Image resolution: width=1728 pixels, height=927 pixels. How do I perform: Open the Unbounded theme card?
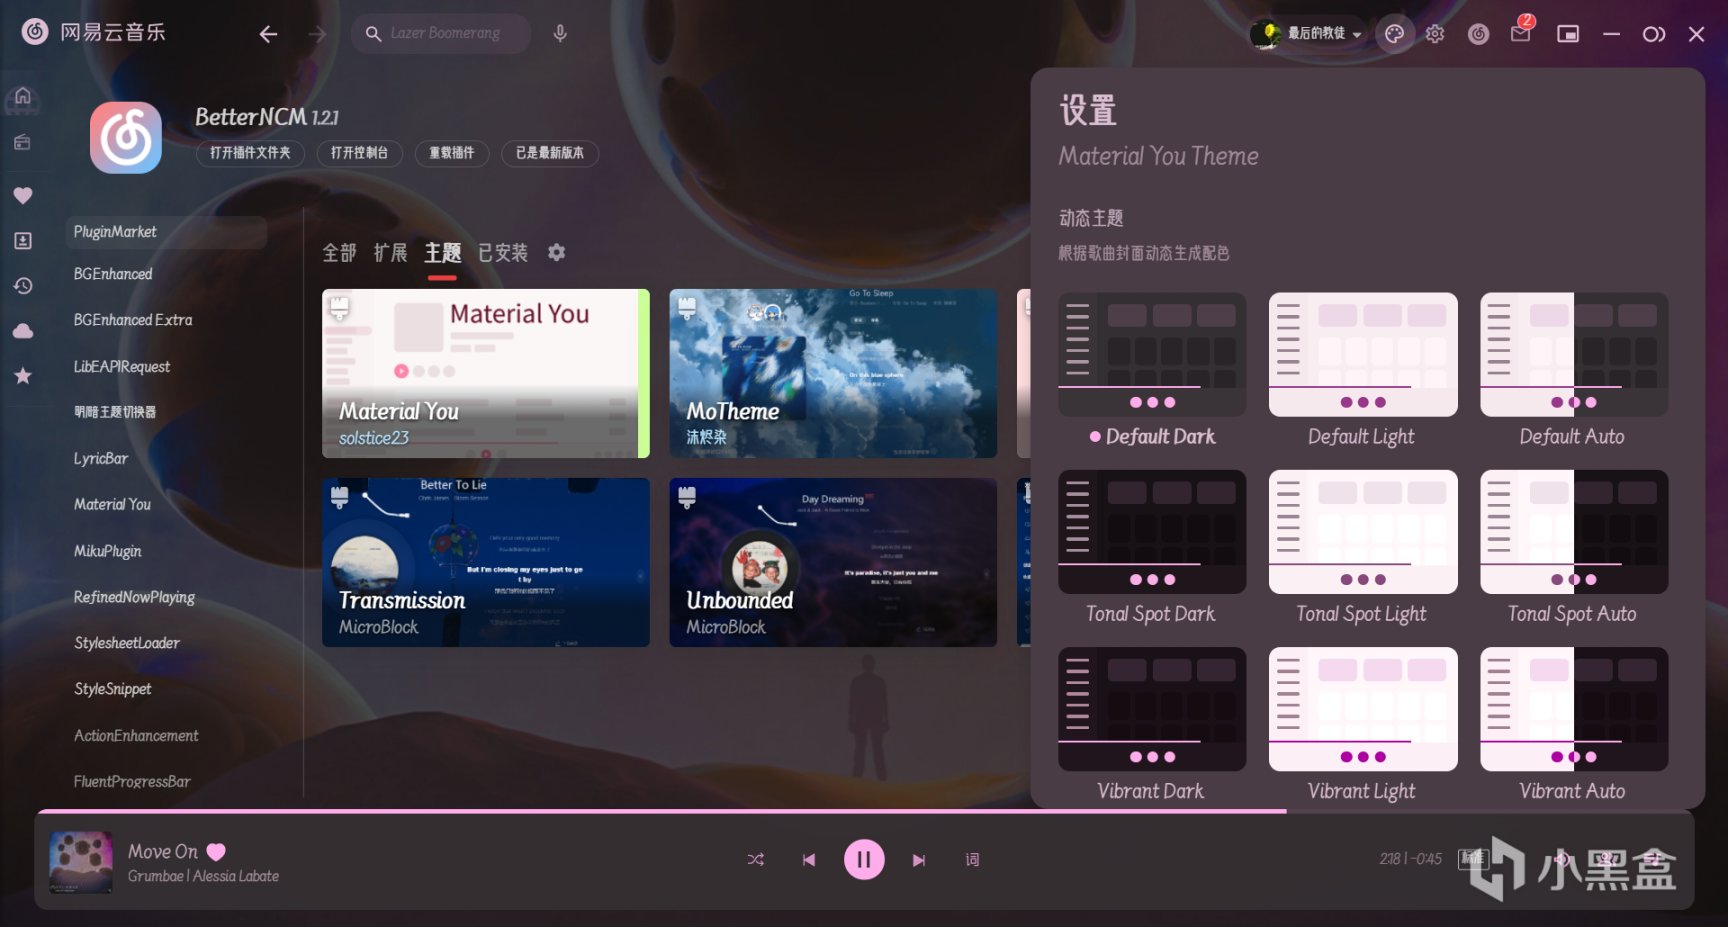833,562
